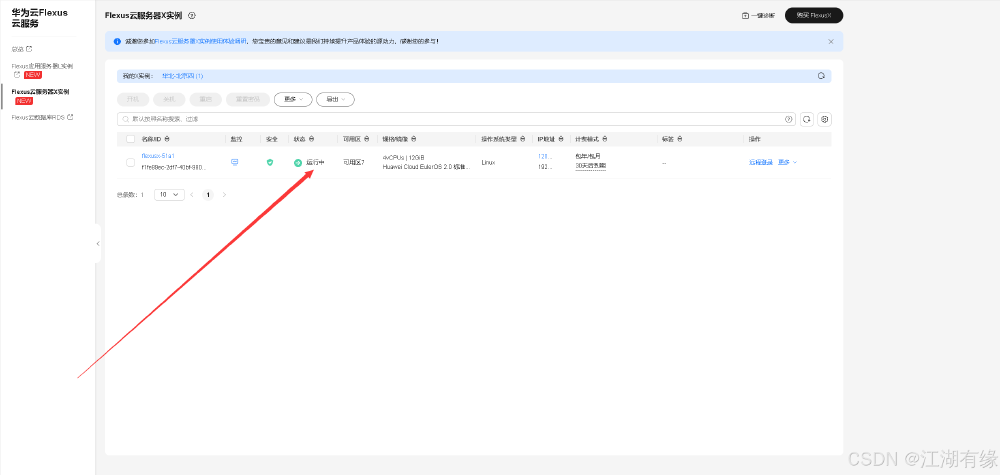Close the blue info notification banner
The image size is (1000, 475).
tap(830, 41)
